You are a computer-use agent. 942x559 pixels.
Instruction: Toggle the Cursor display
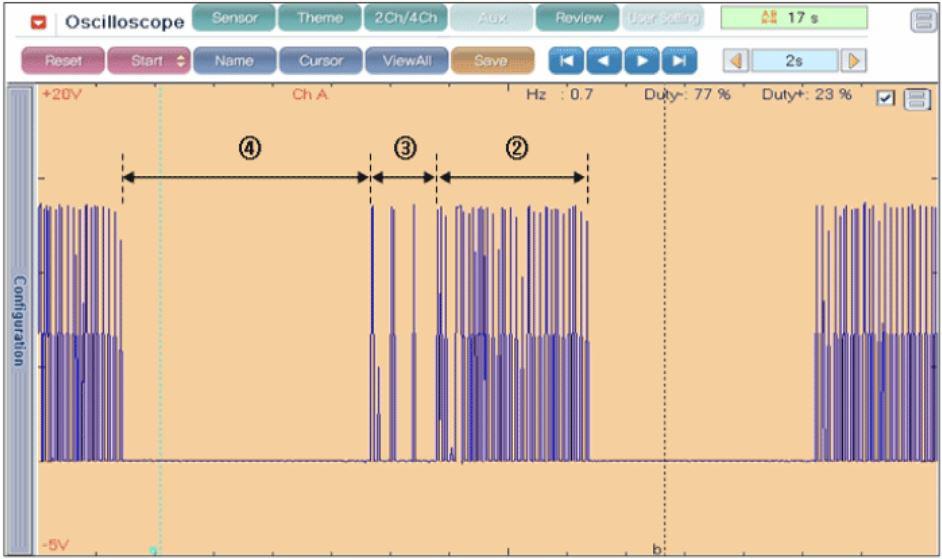pos(319,61)
